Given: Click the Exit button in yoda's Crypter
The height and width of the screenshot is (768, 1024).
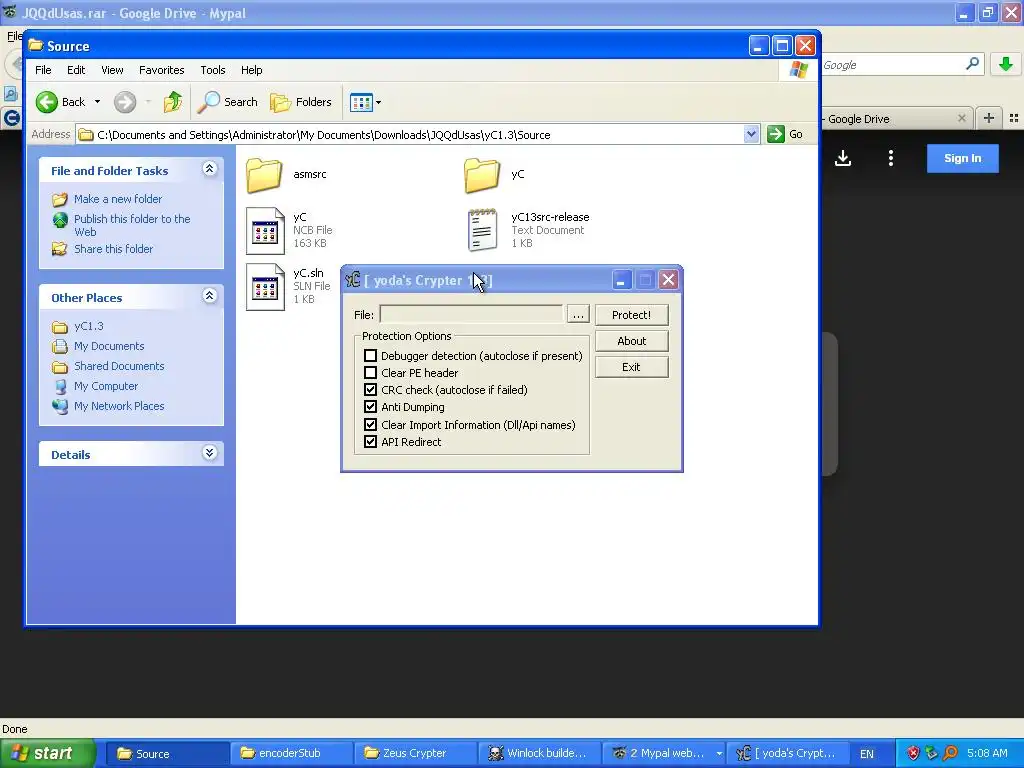Looking at the screenshot, I should tap(632, 367).
